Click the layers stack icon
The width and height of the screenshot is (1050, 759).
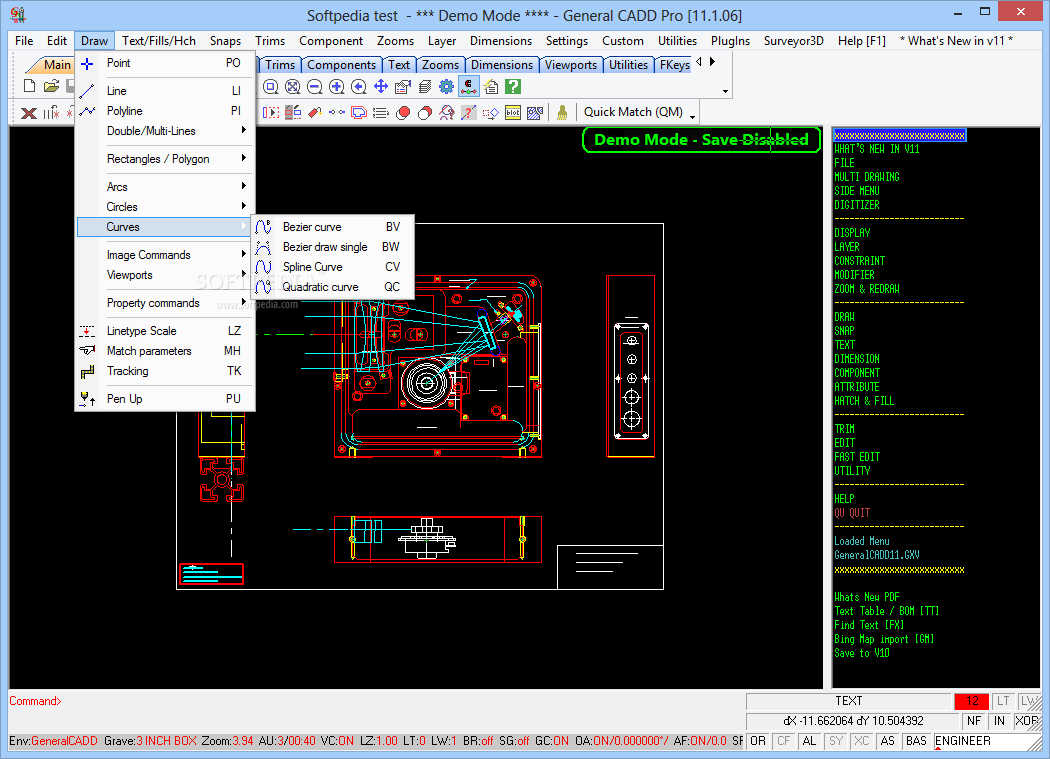(425, 86)
